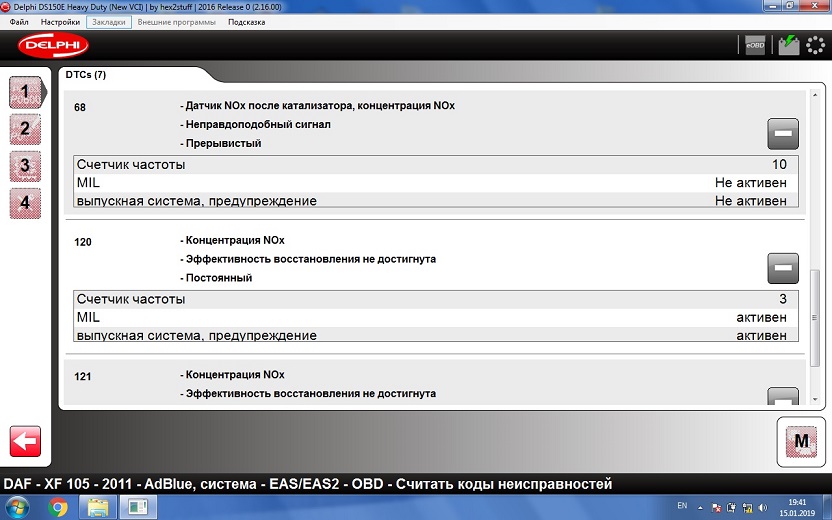The image size is (832, 520).
Task: Switch to Delphi app taskbar button
Action: click(138, 507)
